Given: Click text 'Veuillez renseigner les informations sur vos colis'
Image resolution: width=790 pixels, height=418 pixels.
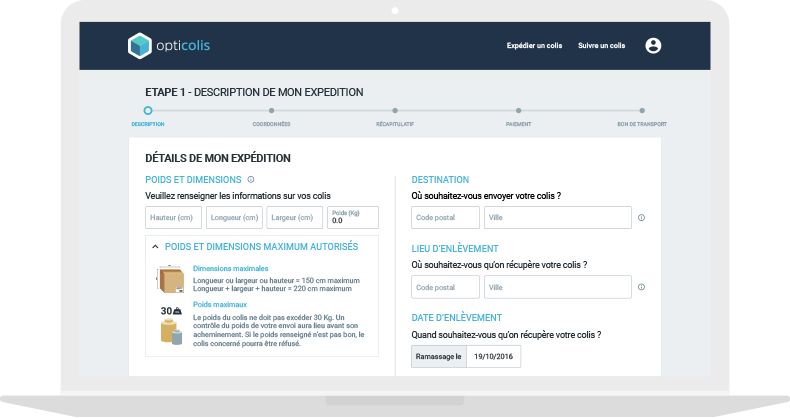Looking at the screenshot, I should (238, 196).
